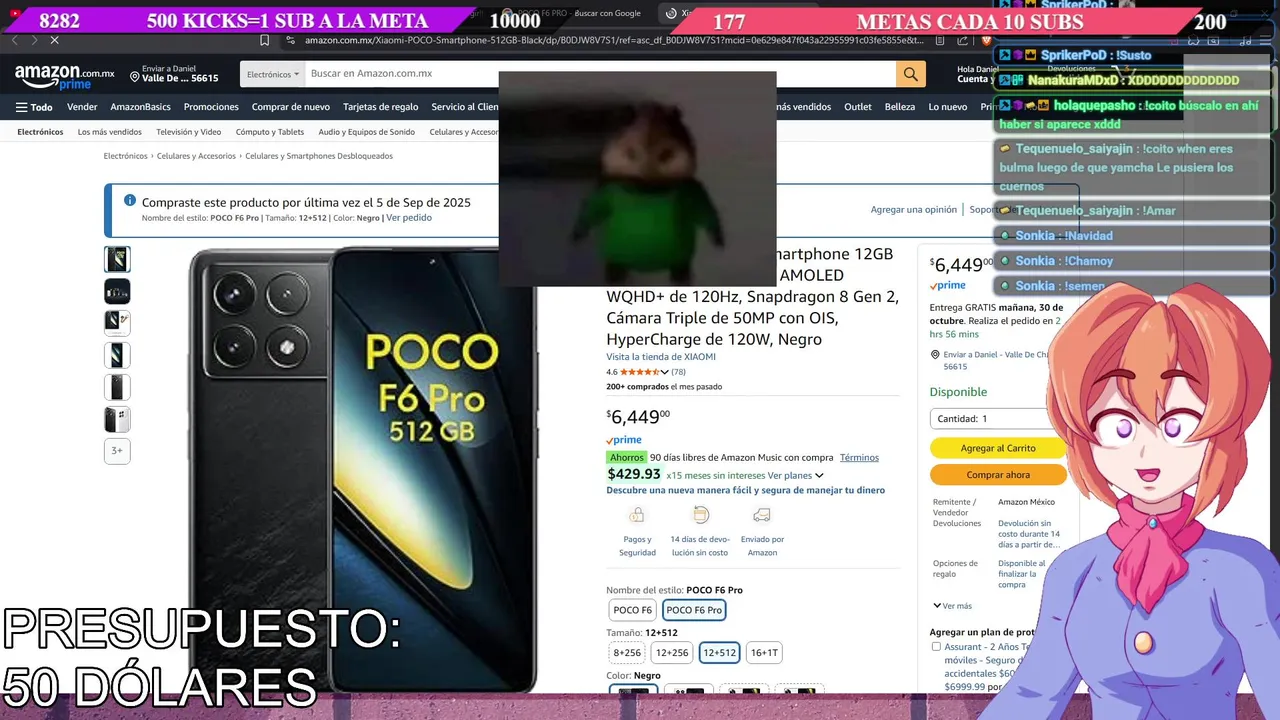
Task: Click the blue info icon in the purchase banner
Action: [x=129, y=200]
